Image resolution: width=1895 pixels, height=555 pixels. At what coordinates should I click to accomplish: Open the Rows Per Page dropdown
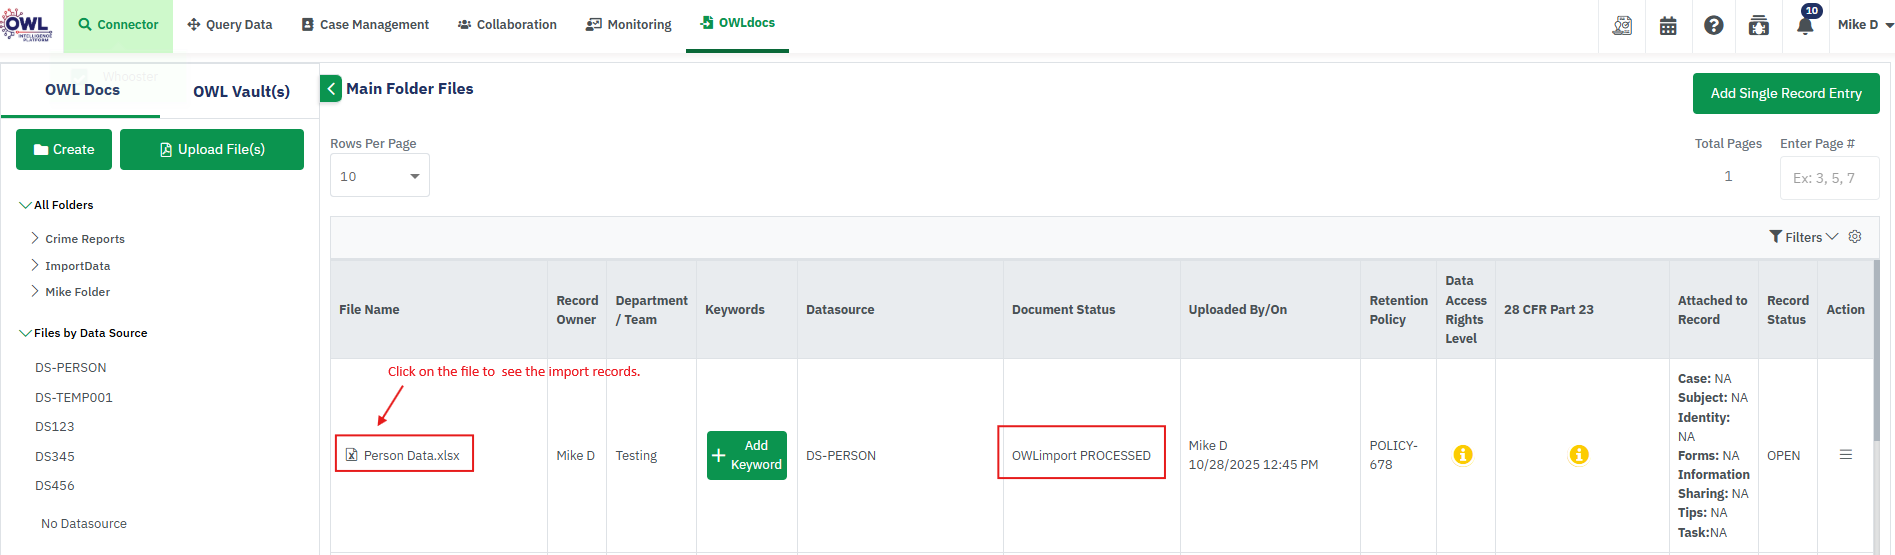[380, 176]
